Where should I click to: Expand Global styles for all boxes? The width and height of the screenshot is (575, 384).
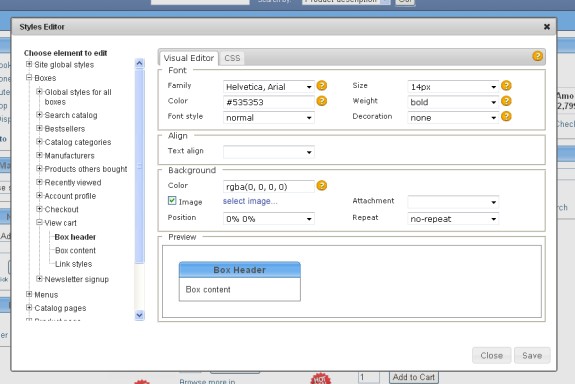point(39,91)
